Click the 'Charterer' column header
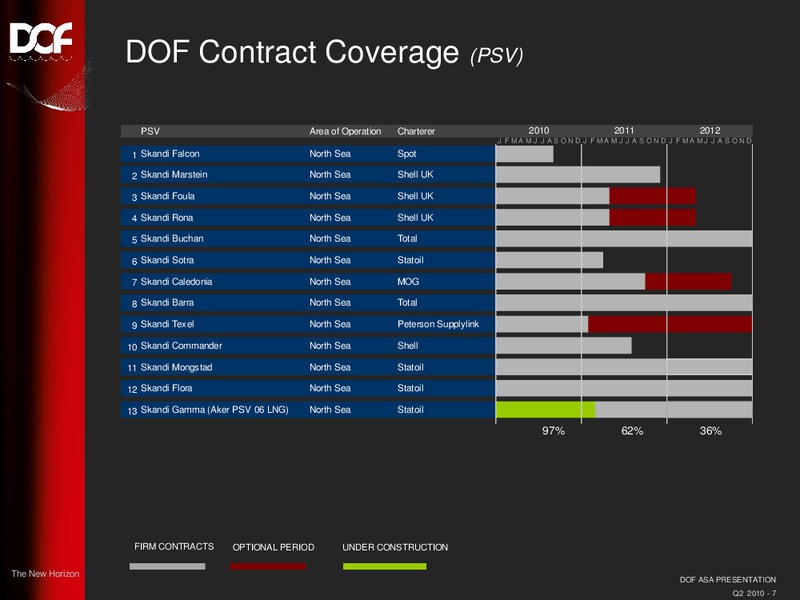 416,131
